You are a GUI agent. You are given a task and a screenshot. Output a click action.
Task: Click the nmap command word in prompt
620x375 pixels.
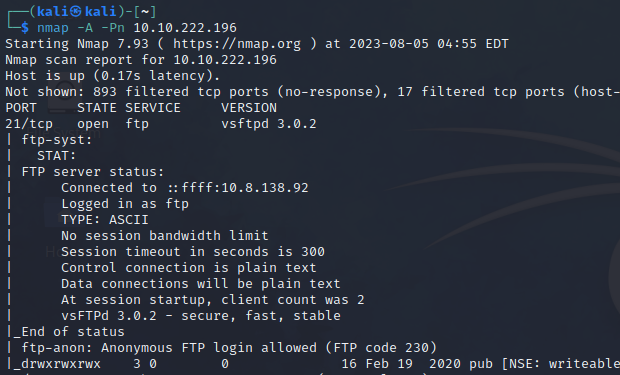tap(53, 28)
